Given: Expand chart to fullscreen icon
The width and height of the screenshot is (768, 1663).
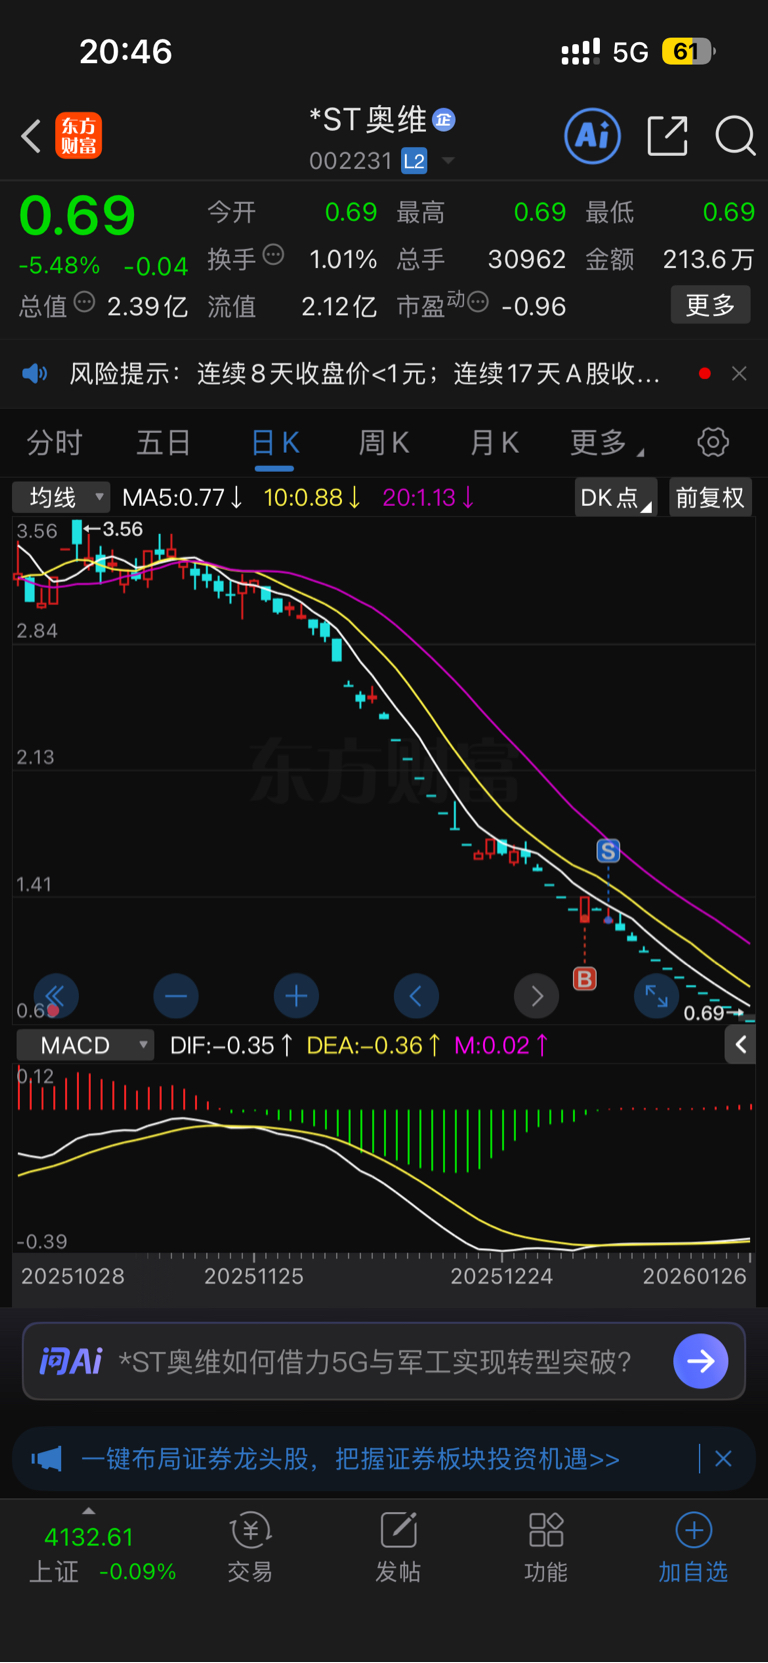Looking at the screenshot, I should pyautogui.click(x=657, y=996).
